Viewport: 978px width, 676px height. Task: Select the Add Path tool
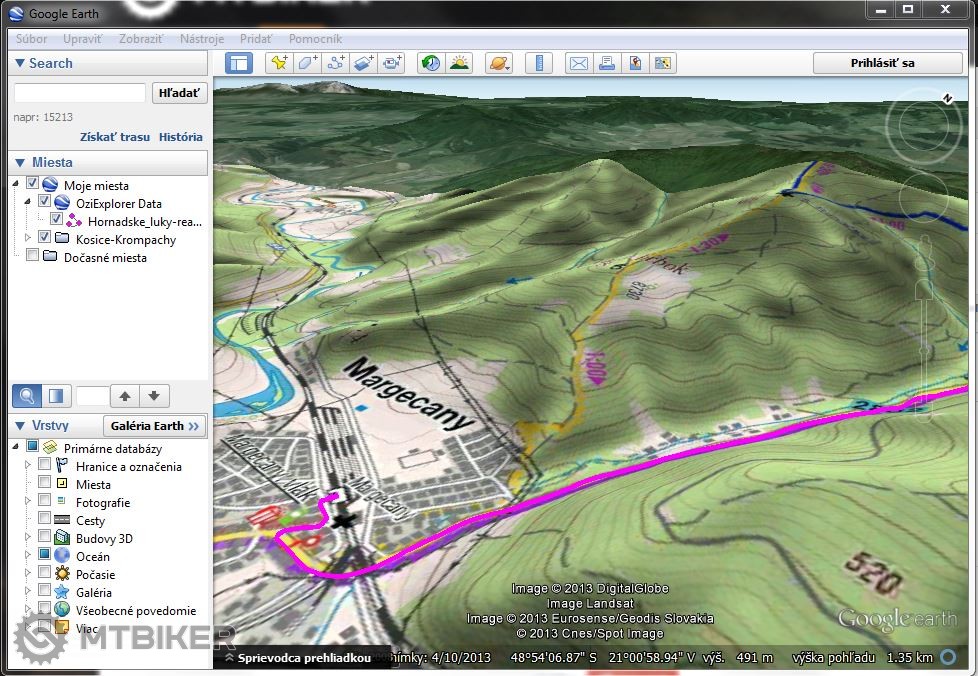coord(335,63)
